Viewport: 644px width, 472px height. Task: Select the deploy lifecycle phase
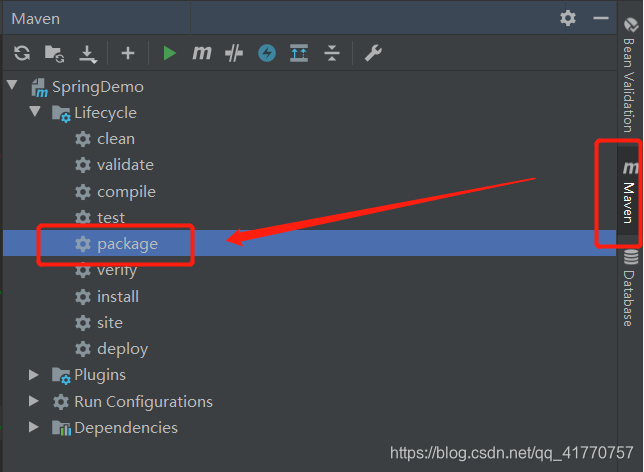point(122,349)
